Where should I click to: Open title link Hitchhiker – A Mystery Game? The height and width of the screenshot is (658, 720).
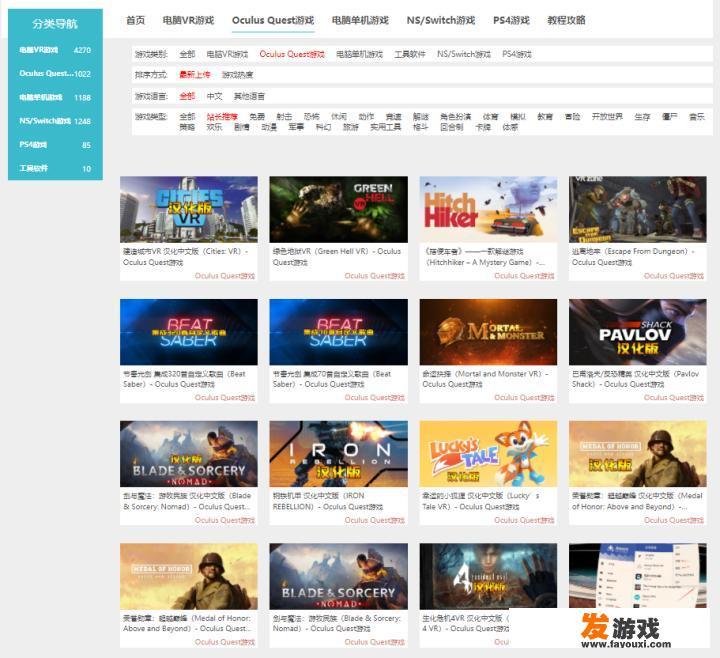click(484, 257)
